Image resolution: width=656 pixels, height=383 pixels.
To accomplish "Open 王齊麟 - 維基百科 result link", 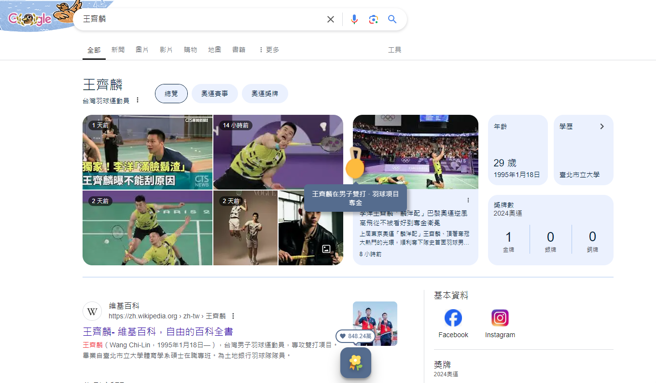I will click(158, 332).
